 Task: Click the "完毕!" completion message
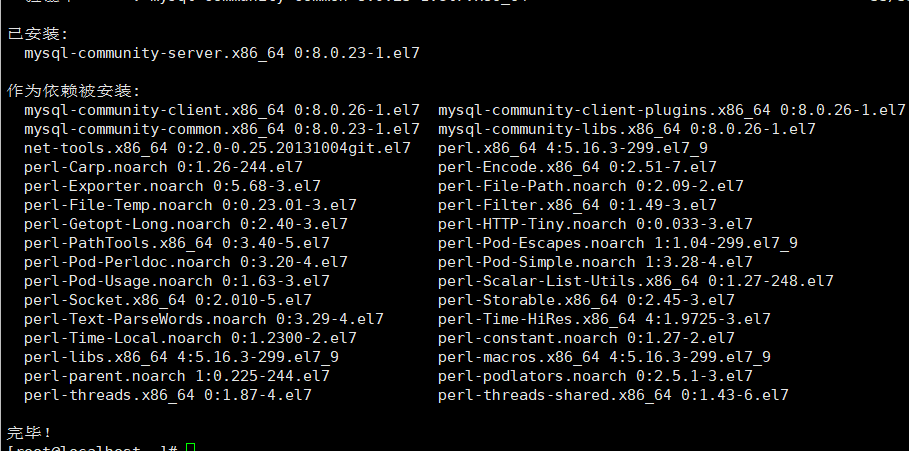[30, 432]
